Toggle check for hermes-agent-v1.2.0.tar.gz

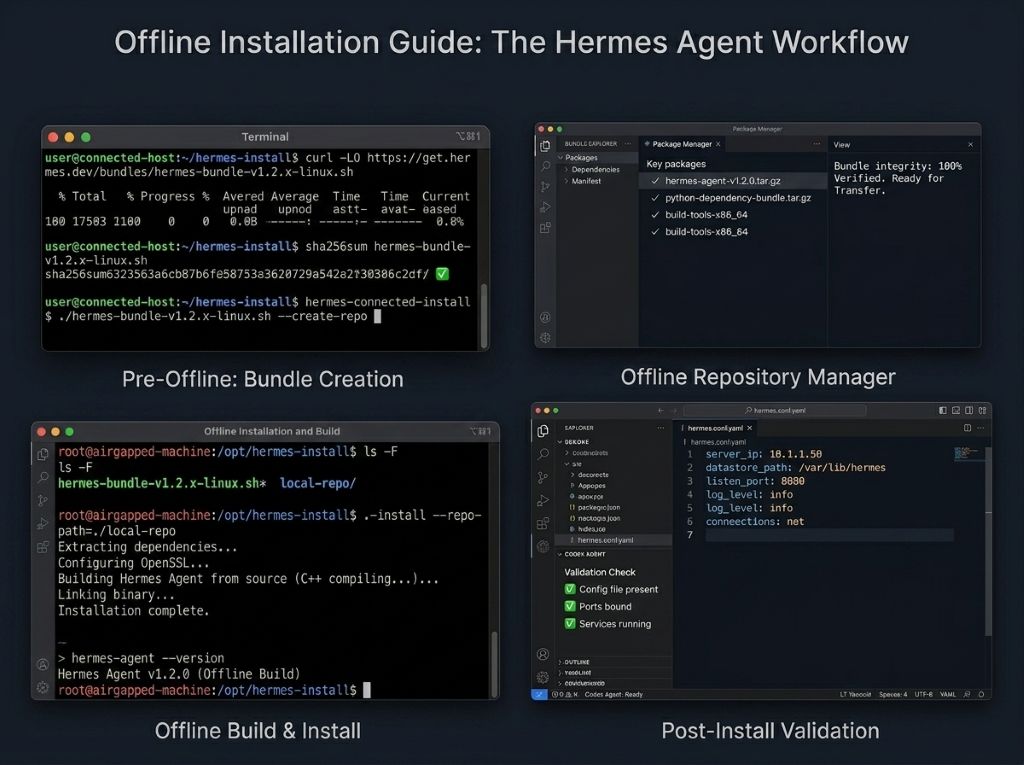click(x=655, y=181)
